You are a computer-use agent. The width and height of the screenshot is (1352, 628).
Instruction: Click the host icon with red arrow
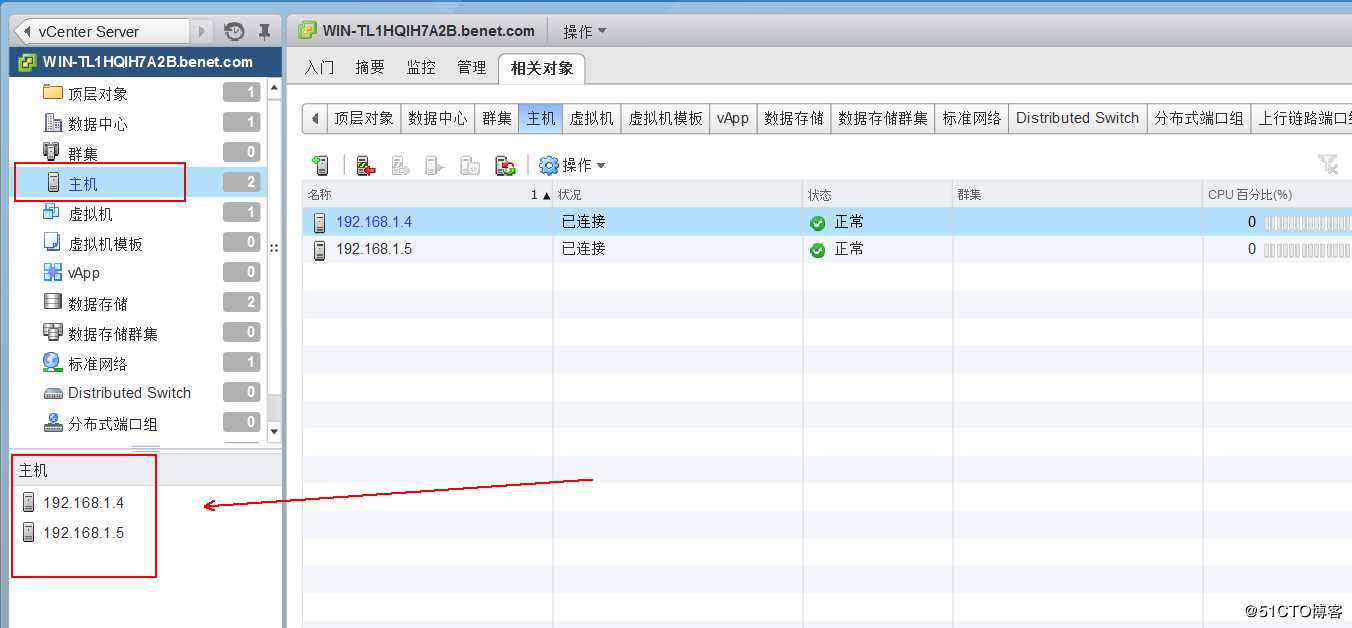(x=365, y=165)
